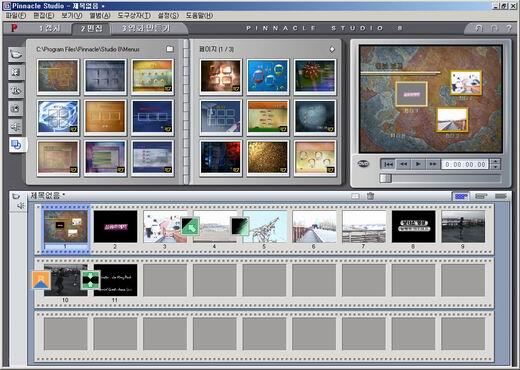Select storyboard clip 7 snowy fence
This screenshot has width=520, height=370.
(364, 226)
